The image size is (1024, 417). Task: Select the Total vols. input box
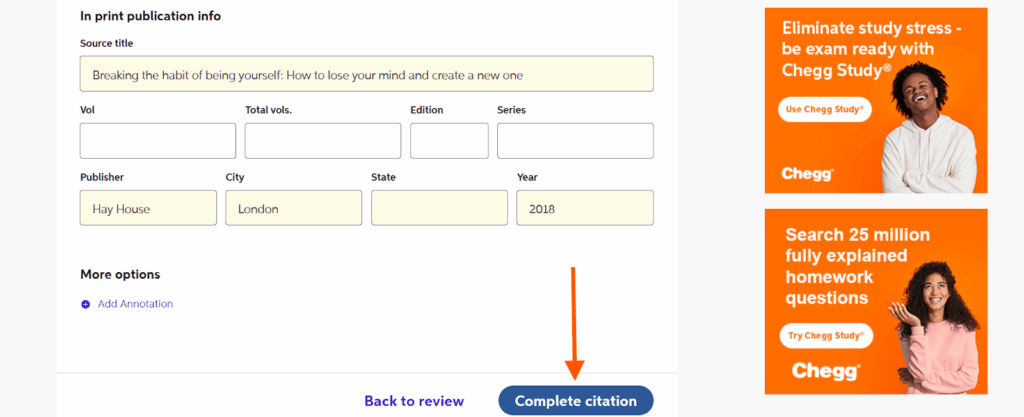click(323, 141)
